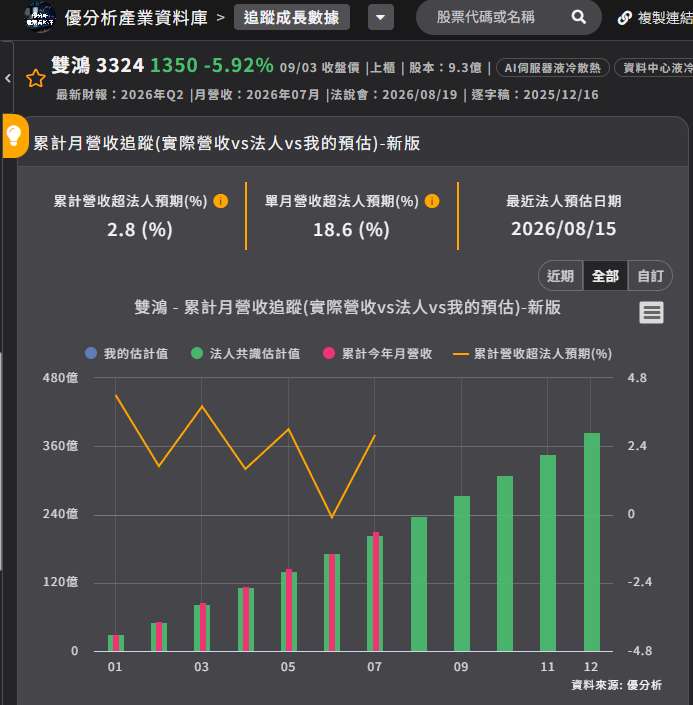Expand the 追蹤成長數據 selector
The height and width of the screenshot is (705, 693).
tap(291, 18)
